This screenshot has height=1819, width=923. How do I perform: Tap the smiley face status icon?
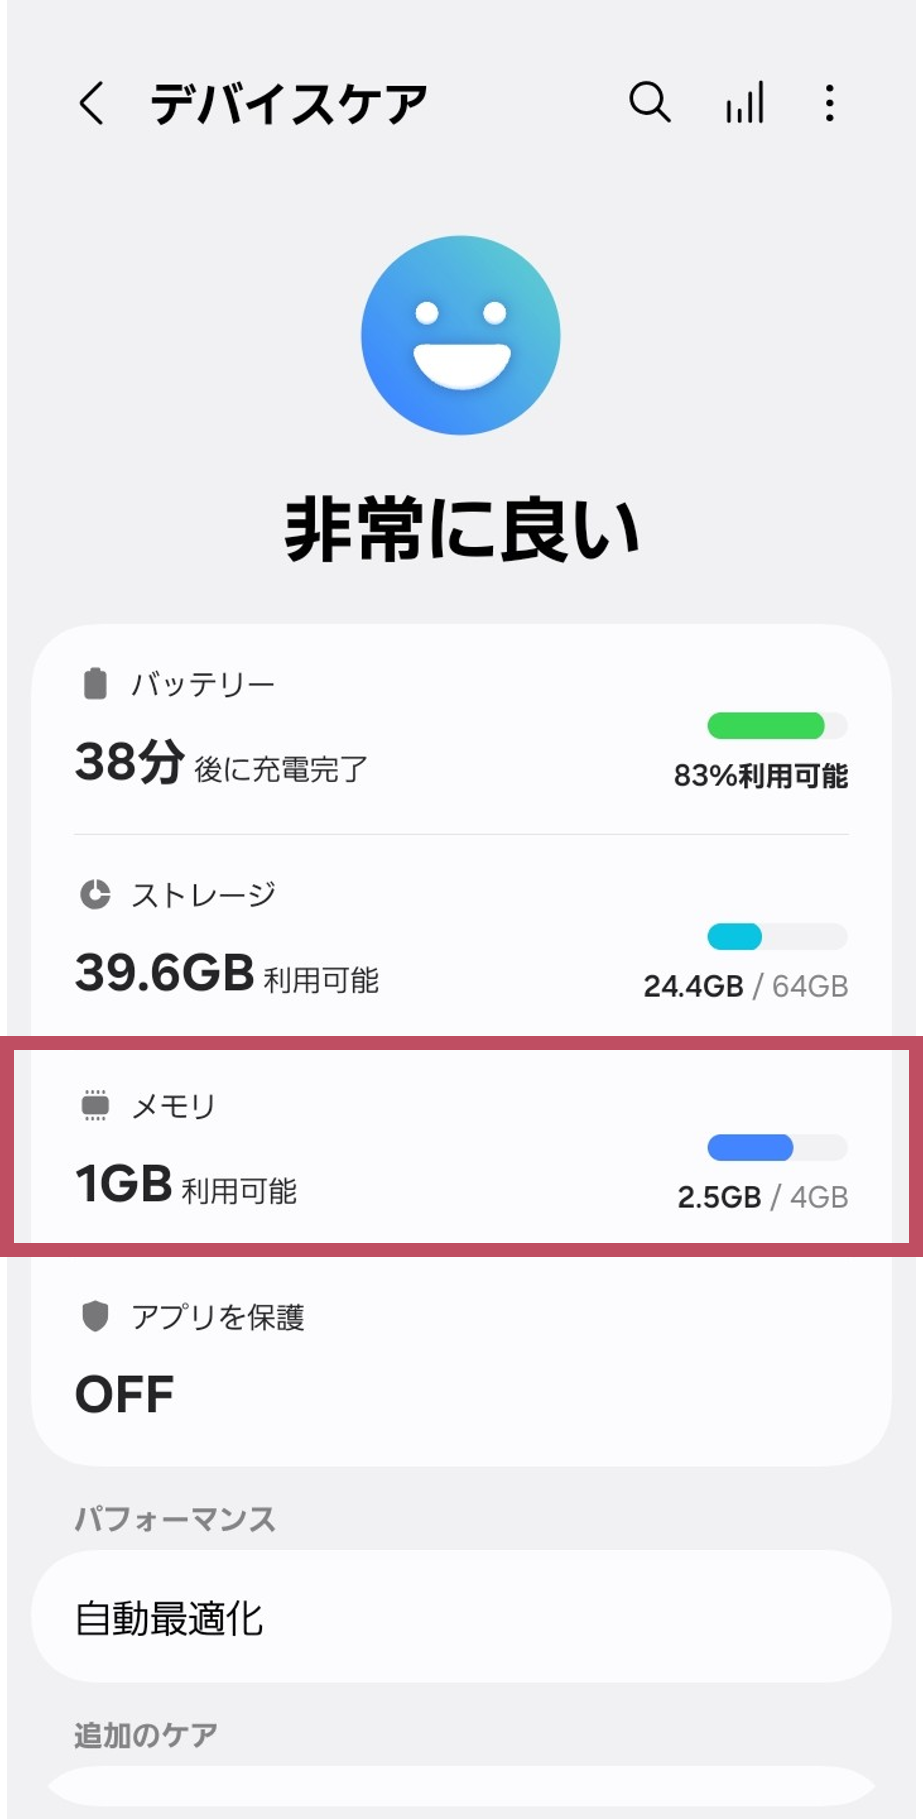[461, 335]
